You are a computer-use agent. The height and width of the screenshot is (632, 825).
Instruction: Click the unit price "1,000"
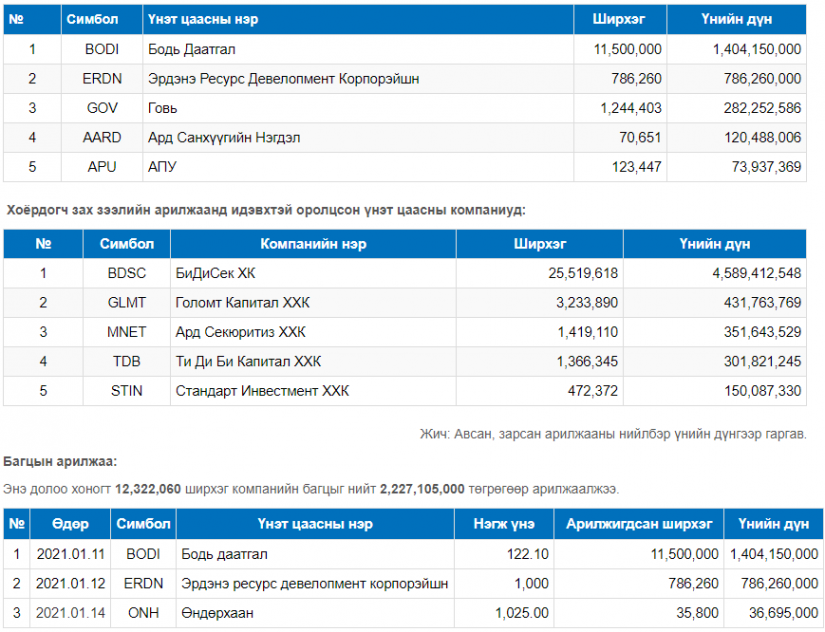pos(531,584)
